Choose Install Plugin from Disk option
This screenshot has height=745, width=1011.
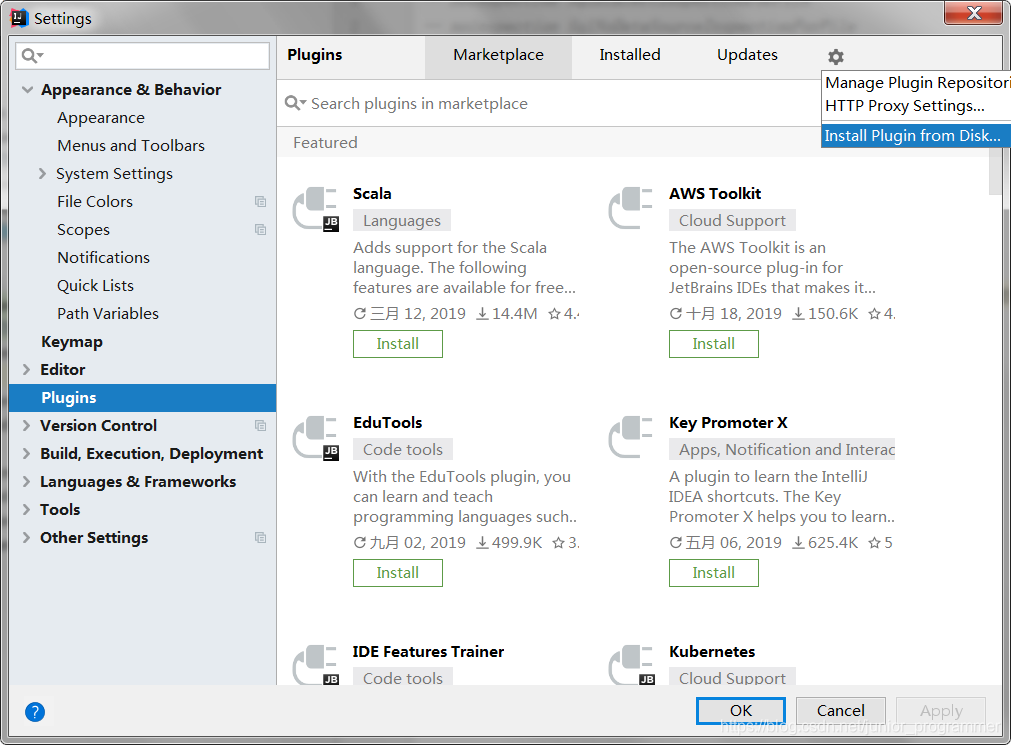[916, 135]
